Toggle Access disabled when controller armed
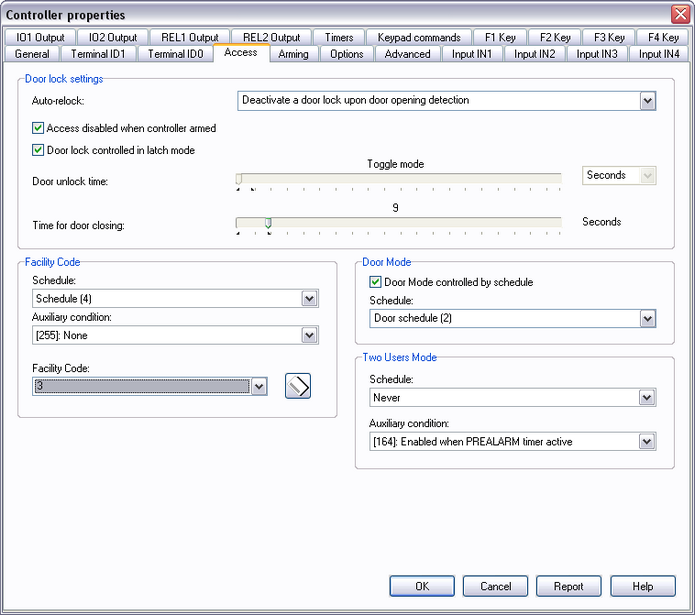 pyautogui.click(x=38, y=129)
